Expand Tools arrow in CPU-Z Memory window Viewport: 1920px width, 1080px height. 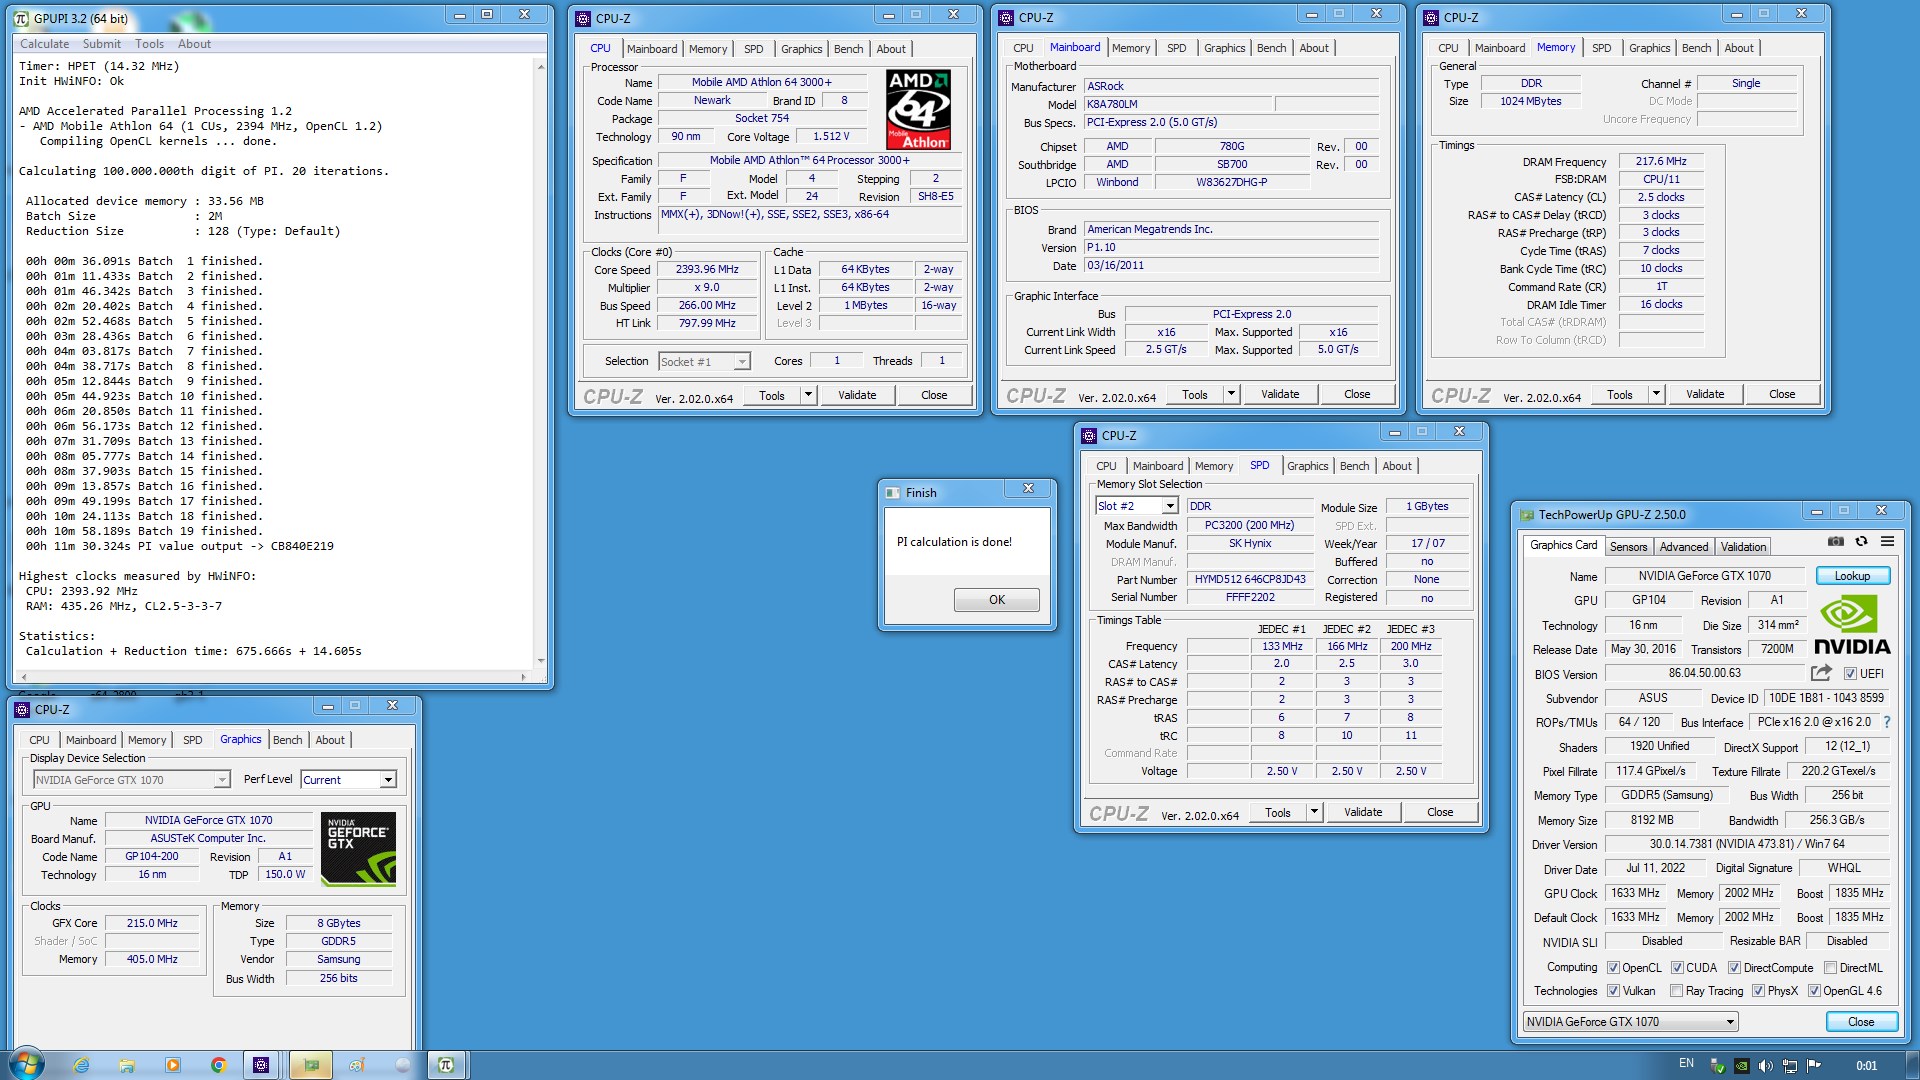point(1656,394)
